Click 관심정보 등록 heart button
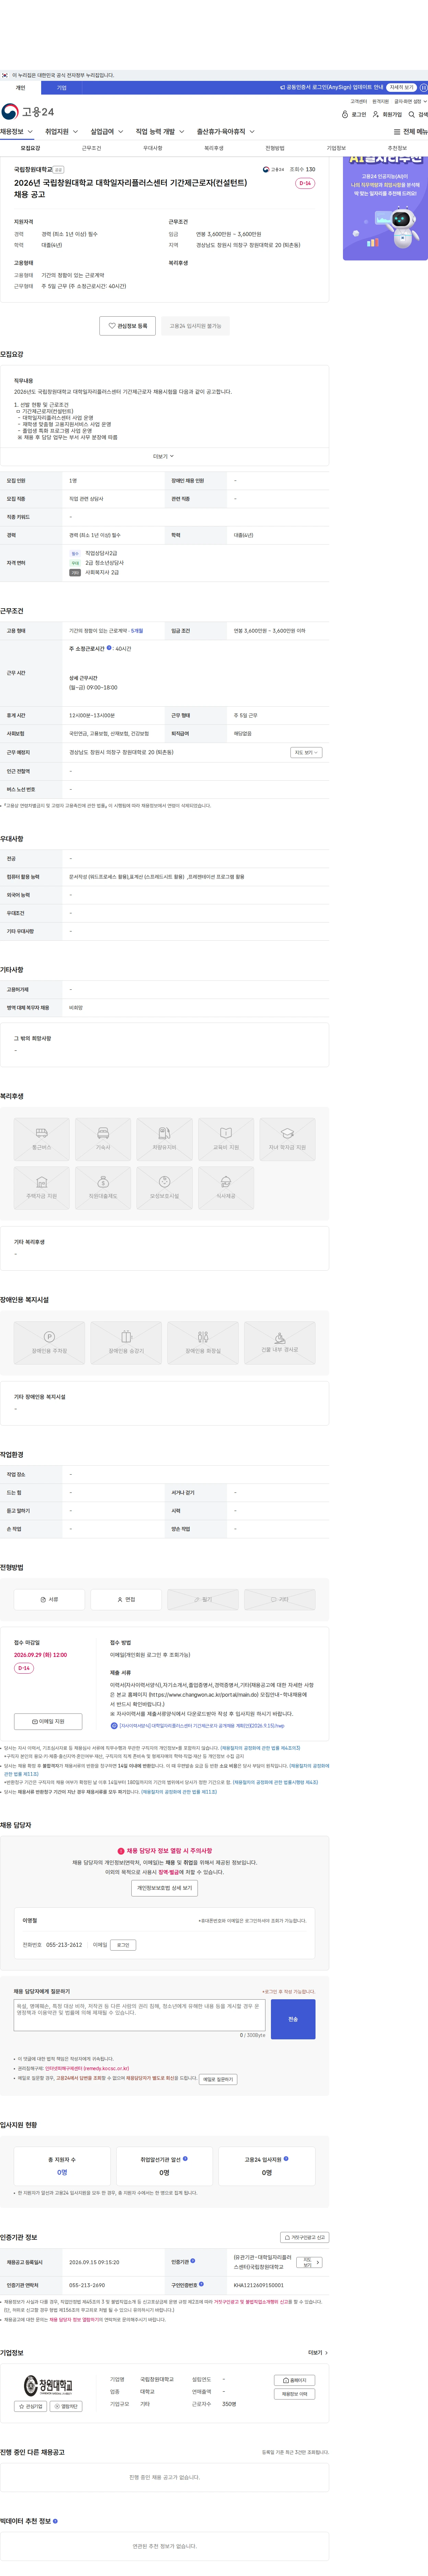Image resolution: width=428 pixels, height=2576 pixels. [127, 326]
